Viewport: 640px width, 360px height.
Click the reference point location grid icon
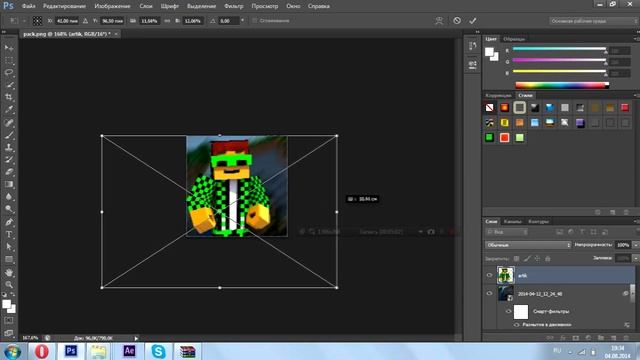tap(37, 20)
